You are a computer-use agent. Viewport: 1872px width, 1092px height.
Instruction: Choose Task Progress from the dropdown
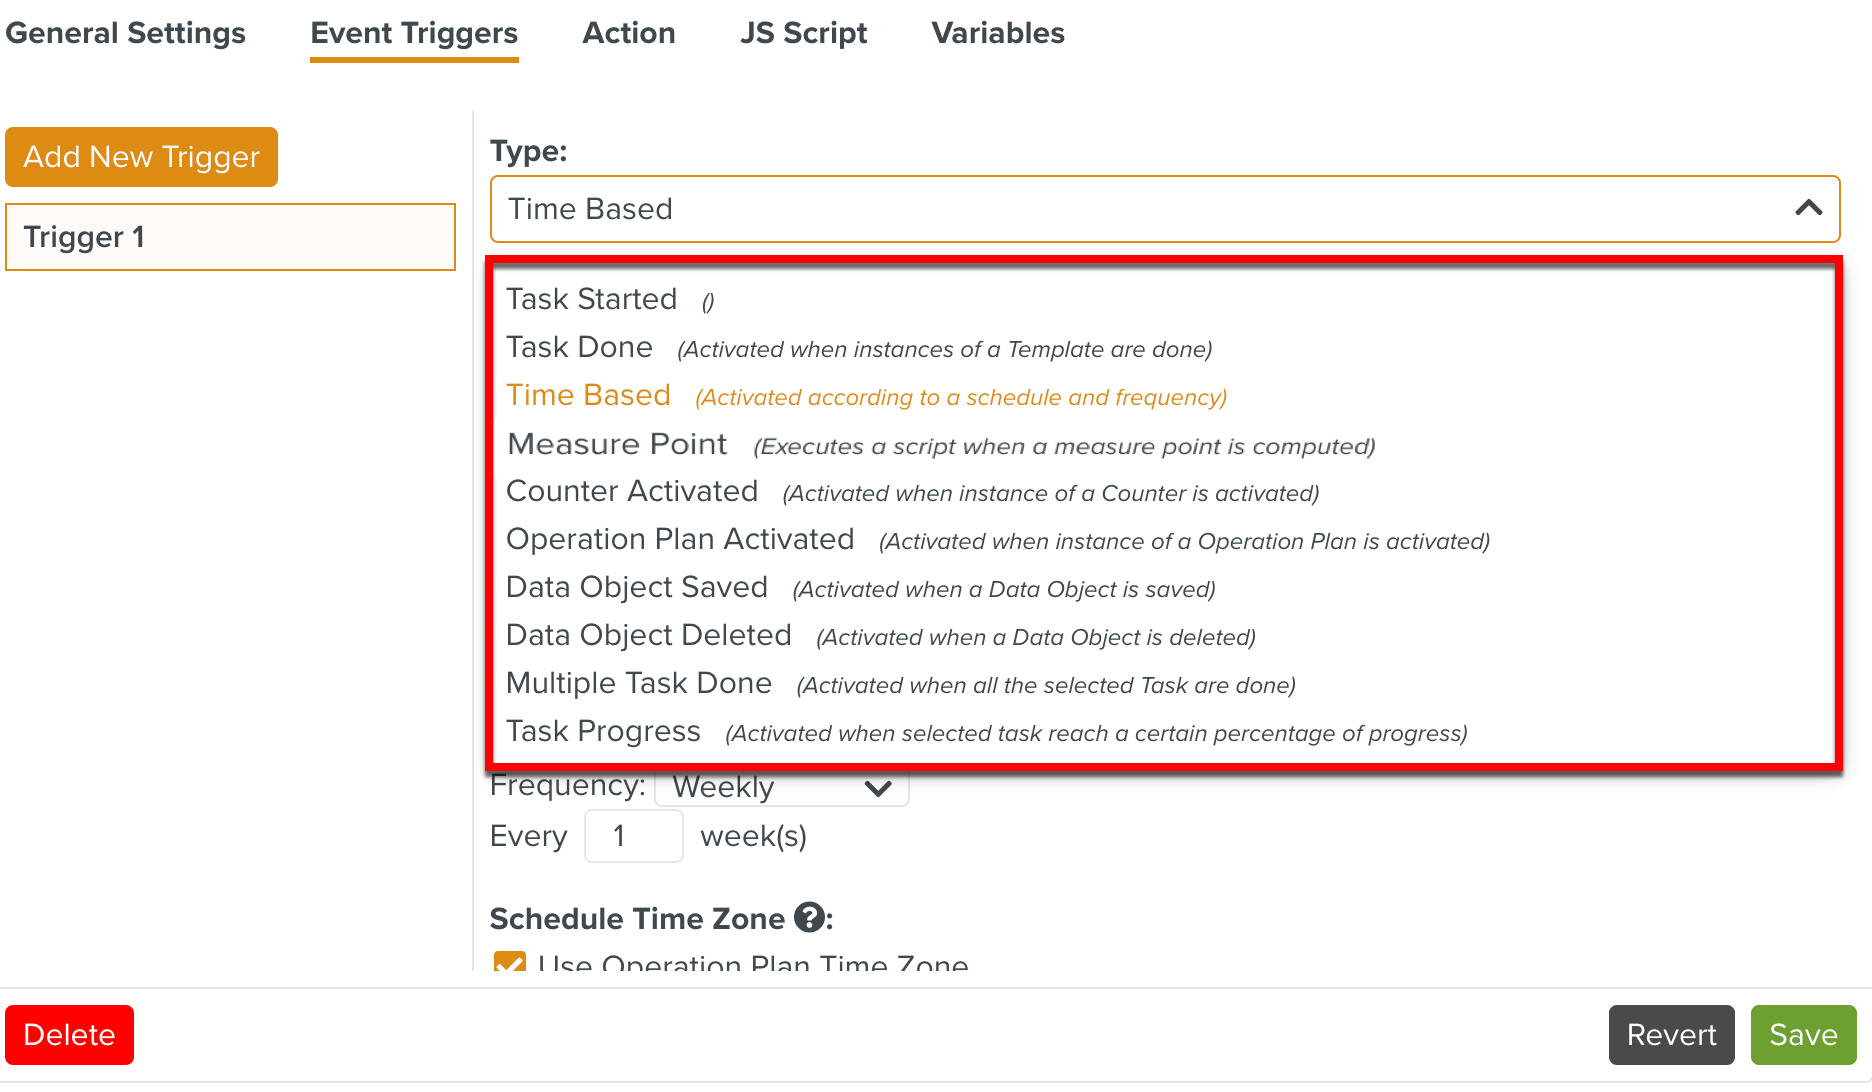pos(603,731)
